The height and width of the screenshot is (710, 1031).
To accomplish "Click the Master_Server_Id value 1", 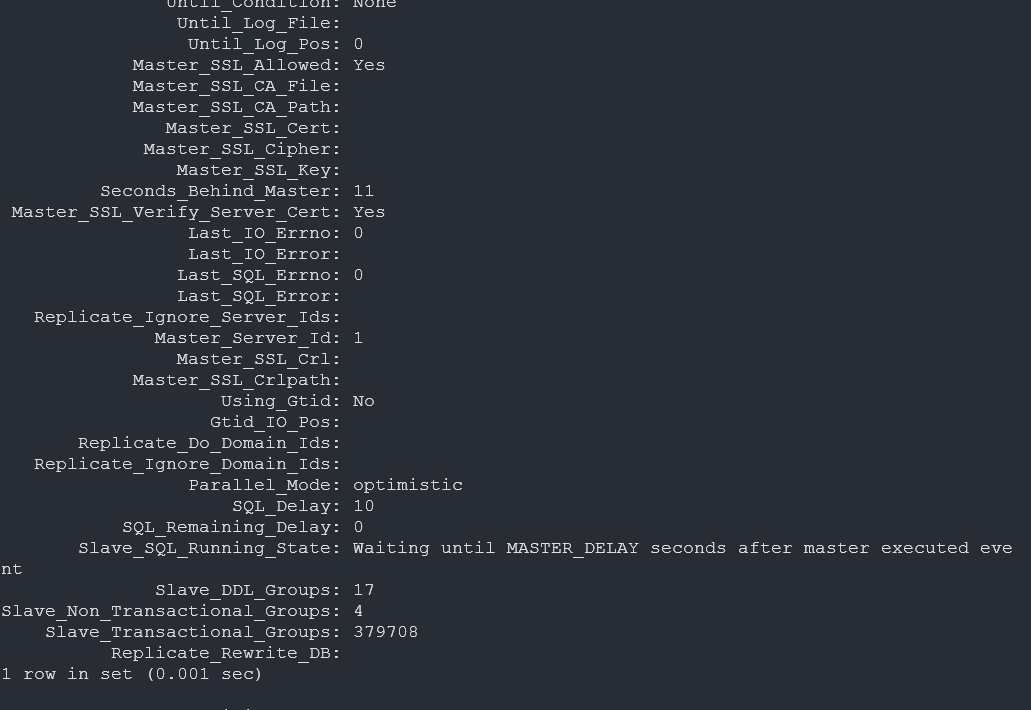I will (x=358, y=338).
